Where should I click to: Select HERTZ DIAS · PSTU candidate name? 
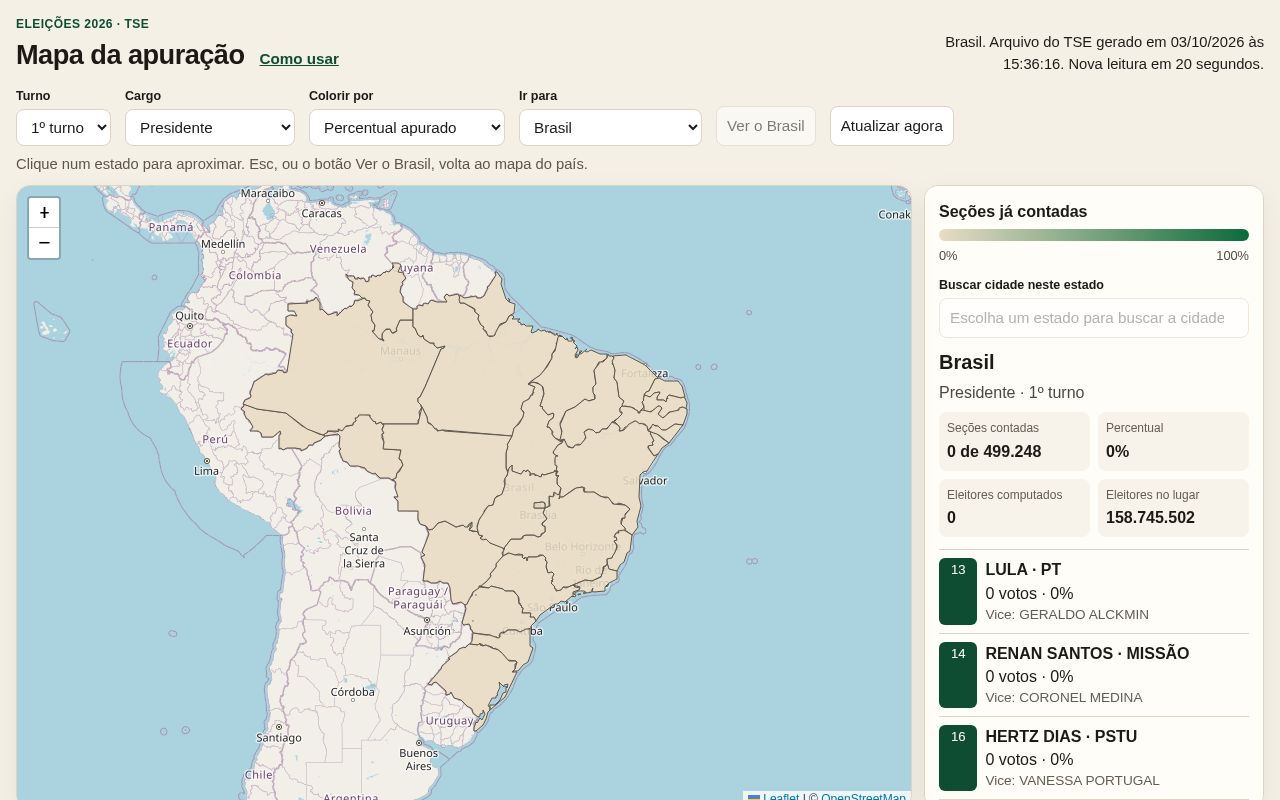click(1061, 736)
